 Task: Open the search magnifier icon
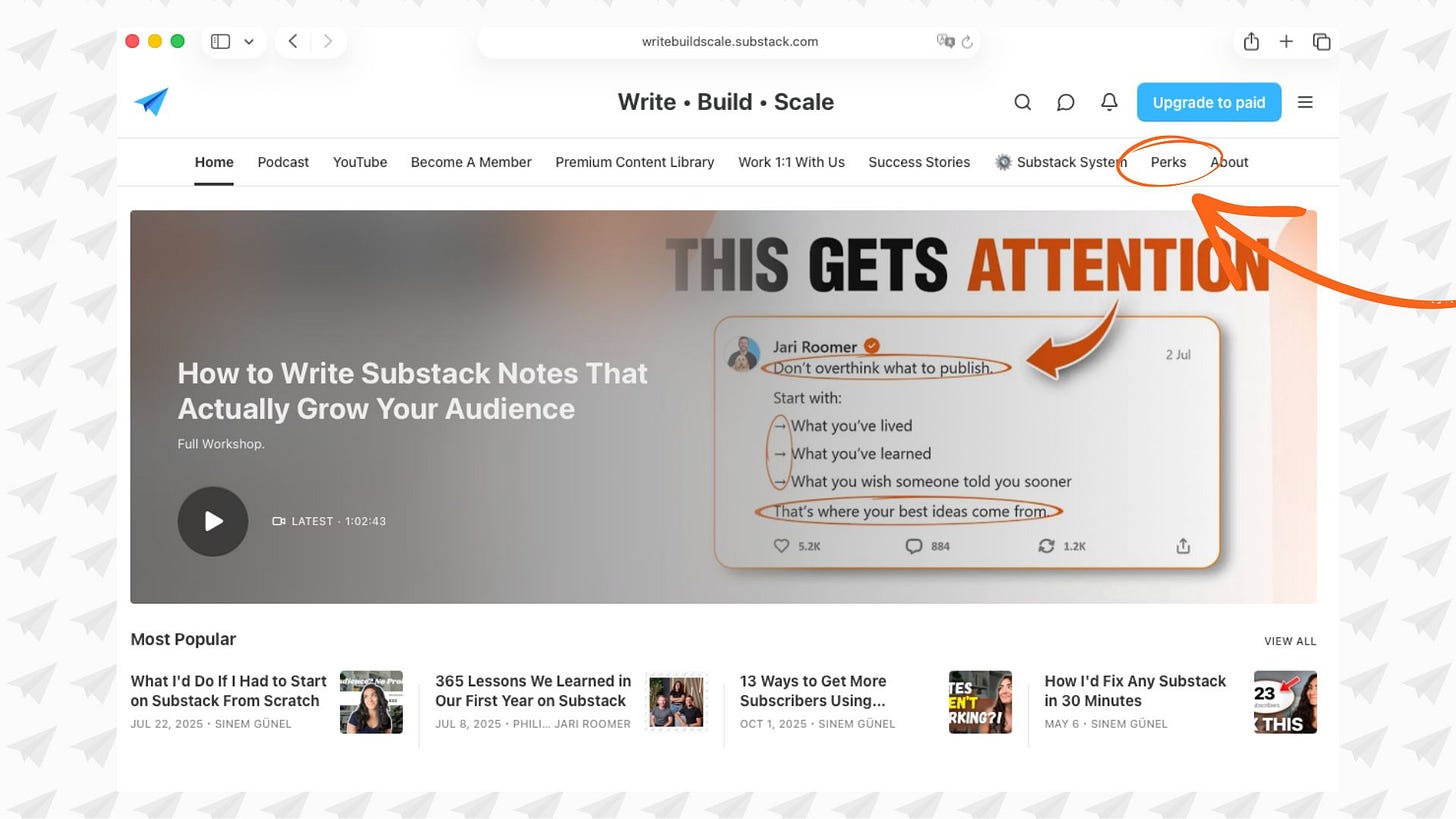coord(1022,102)
